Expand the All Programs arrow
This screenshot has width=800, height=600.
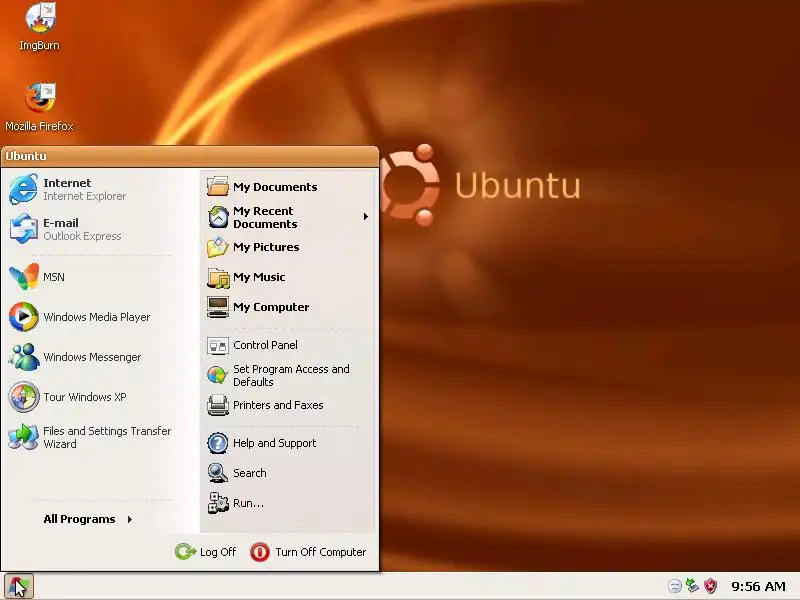click(130, 519)
